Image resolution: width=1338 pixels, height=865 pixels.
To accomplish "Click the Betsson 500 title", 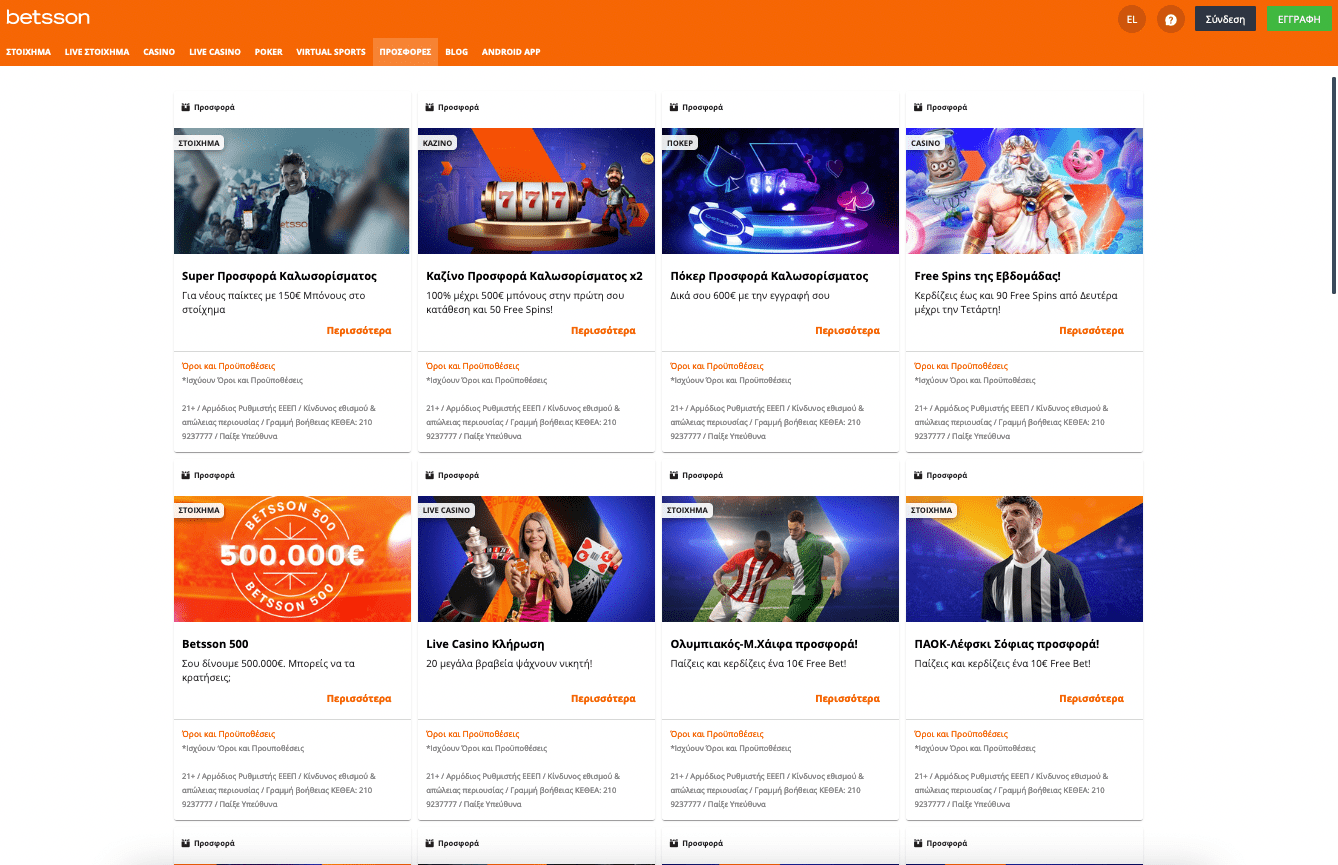I will pos(215,644).
